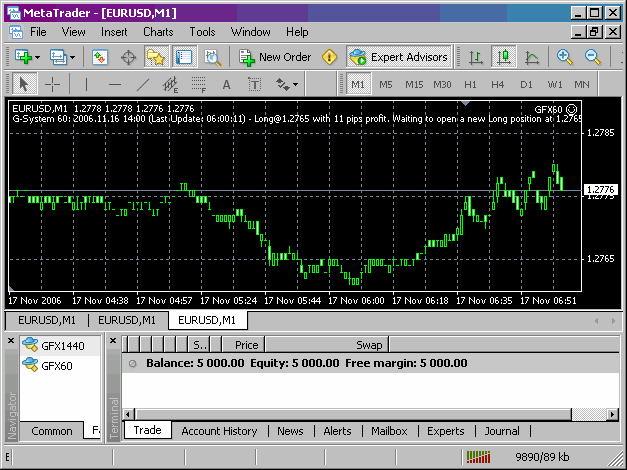Select the Fibonacci retracement tool
Viewport: 627px width, 470px height.
pos(199,84)
